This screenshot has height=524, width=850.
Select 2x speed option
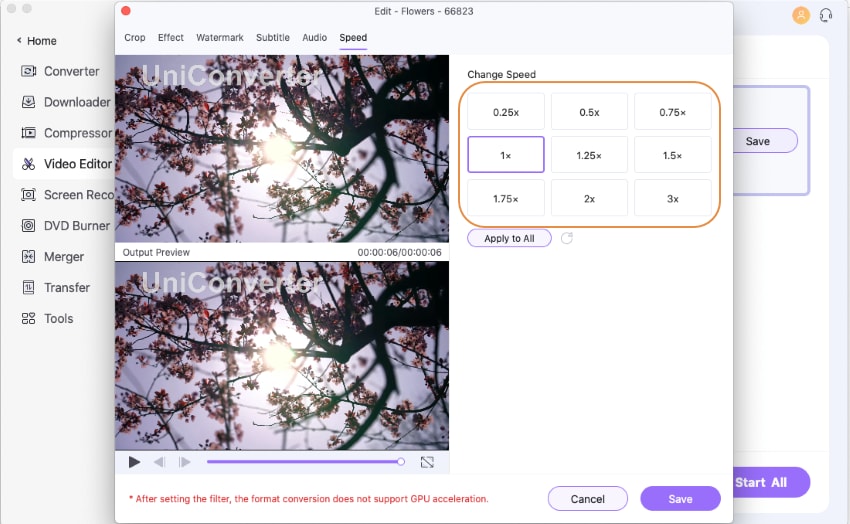click(x=589, y=198)
